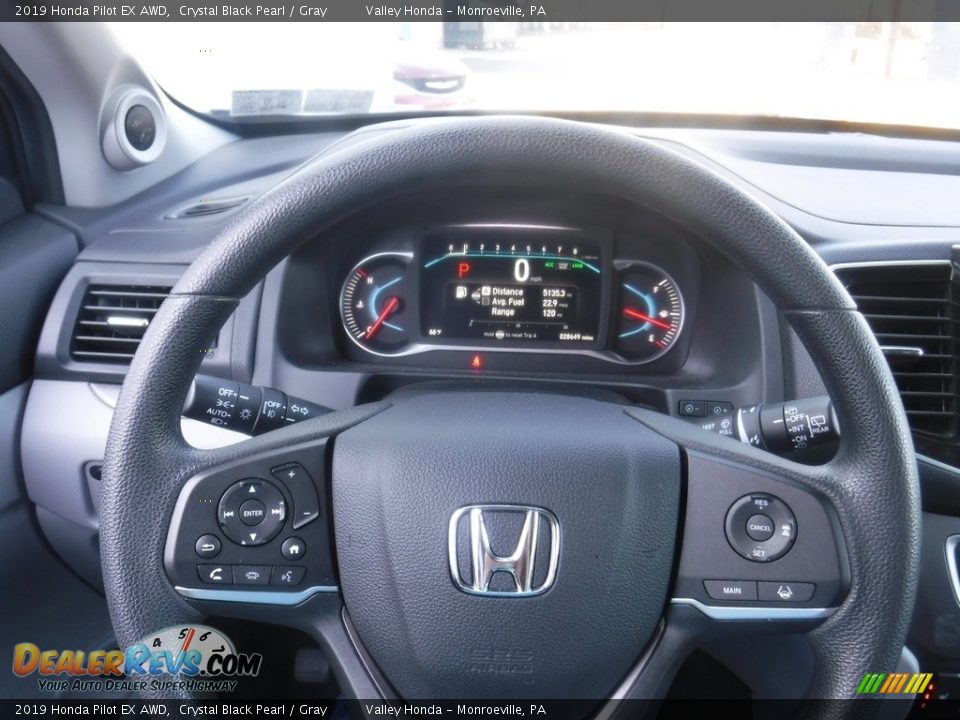Tap the headlight stalk AUTO setting

pyautogui.click(x=217, y=411)
